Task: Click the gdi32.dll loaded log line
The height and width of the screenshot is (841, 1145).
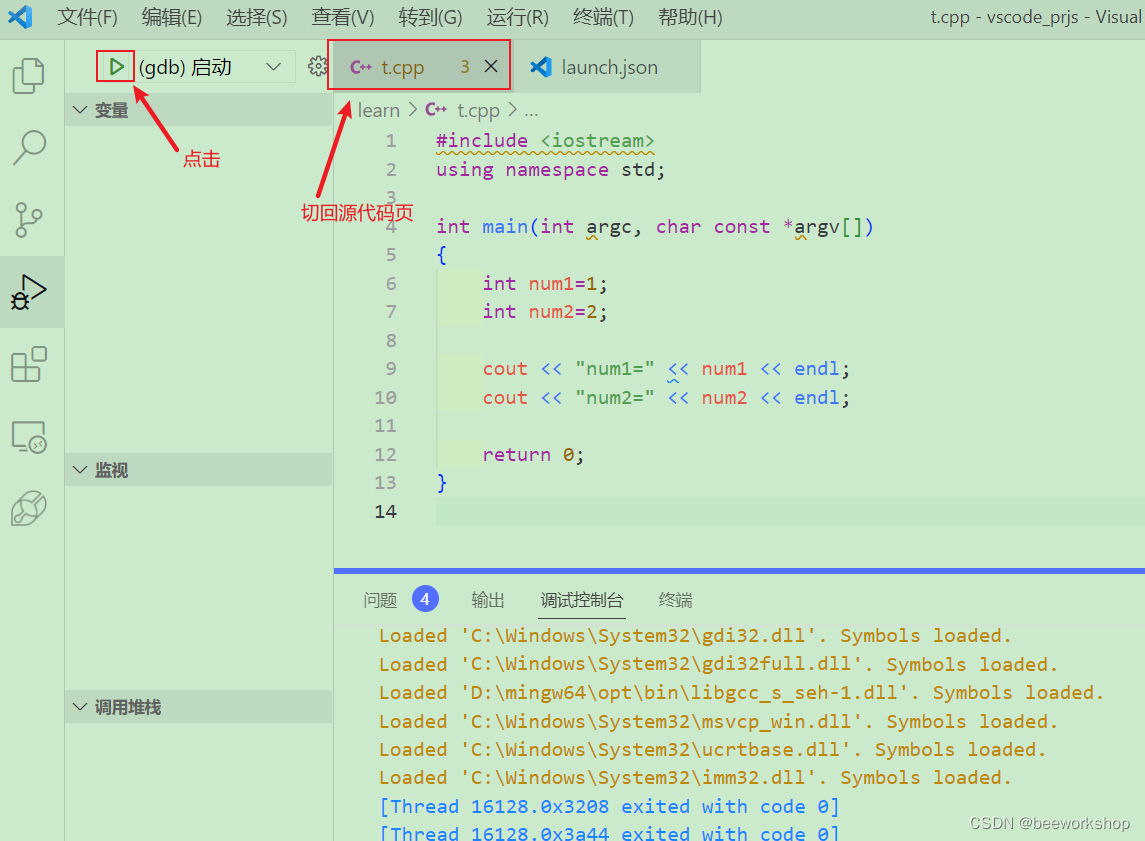Action: (x=695, y=635)
